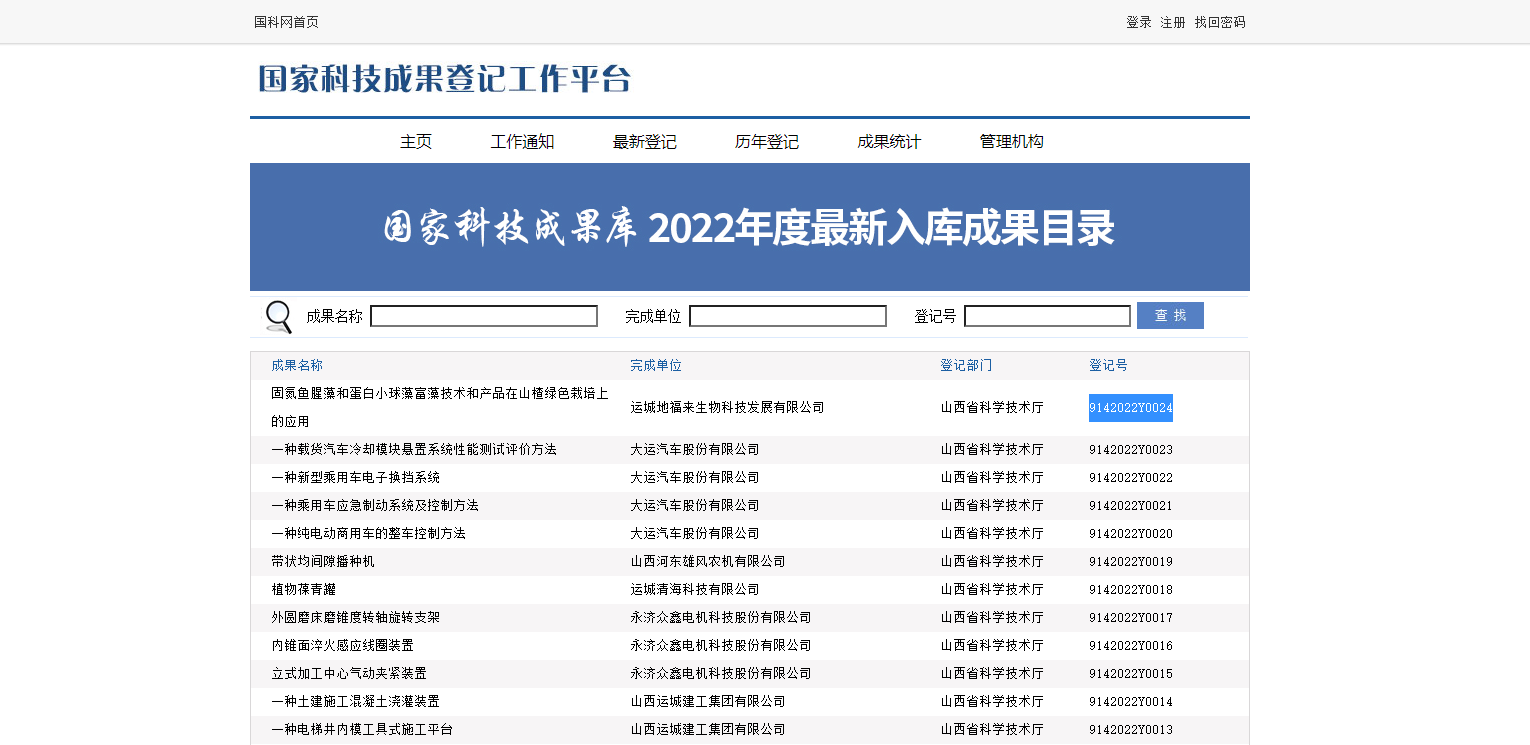Viewport: 1530px width, 745px height.
Task: Click the 登记部门 column header
Action: pos(966,366)
